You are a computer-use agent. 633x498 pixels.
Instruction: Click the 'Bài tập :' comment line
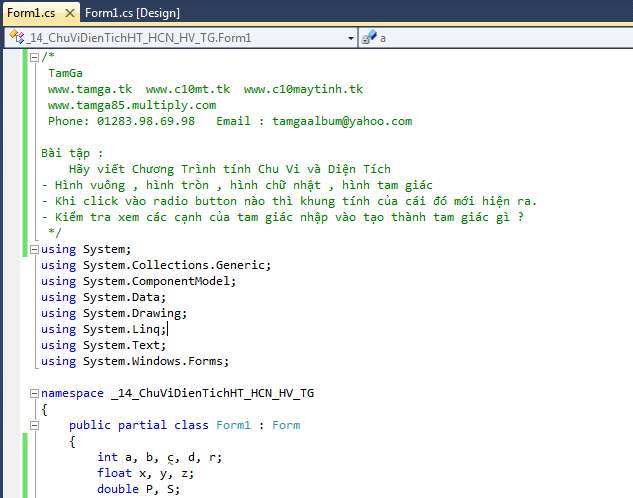(72, 153)
